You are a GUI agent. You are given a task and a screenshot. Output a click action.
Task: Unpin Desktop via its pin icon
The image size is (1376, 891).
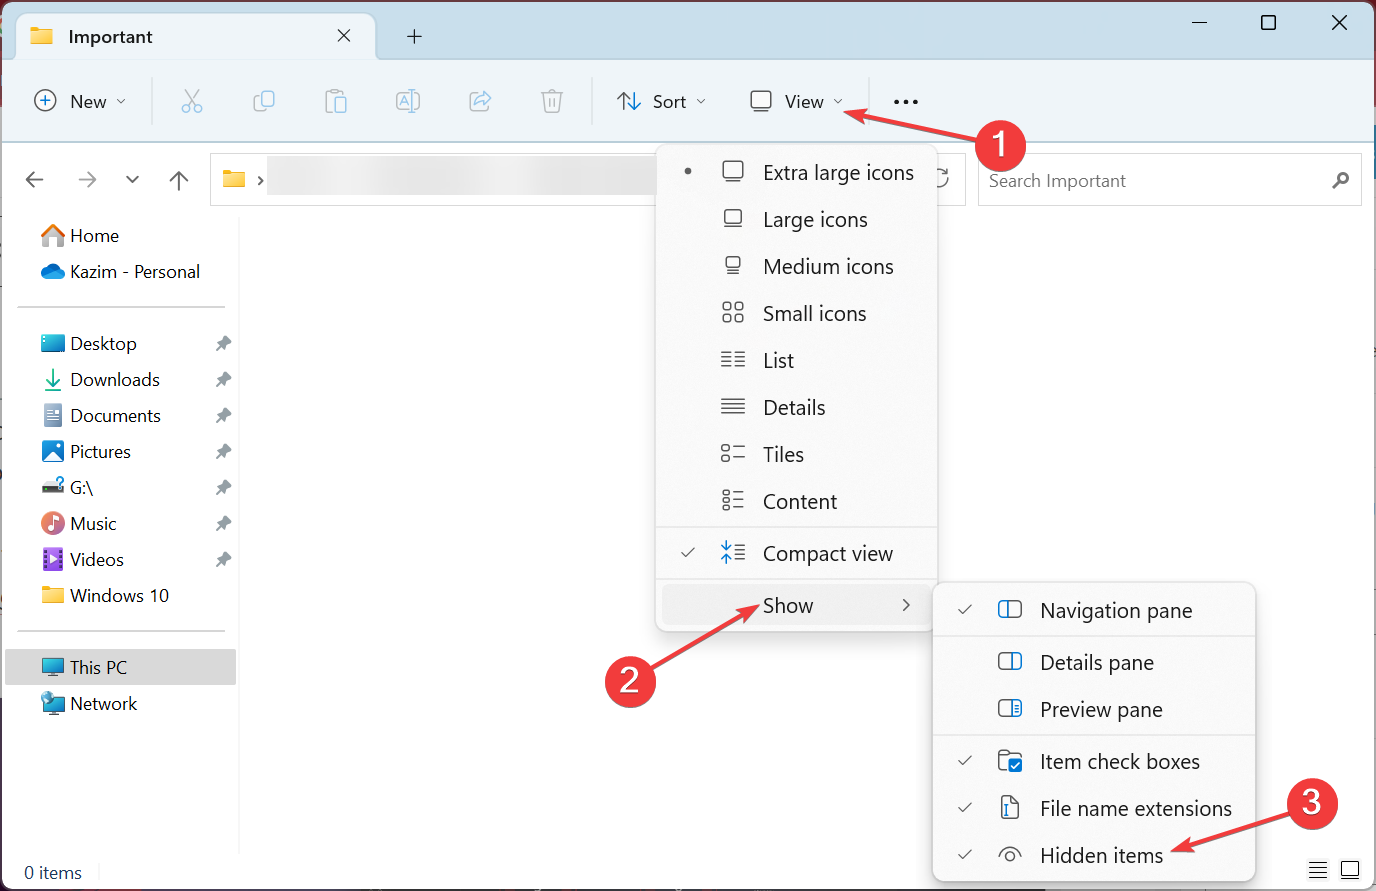223,344
